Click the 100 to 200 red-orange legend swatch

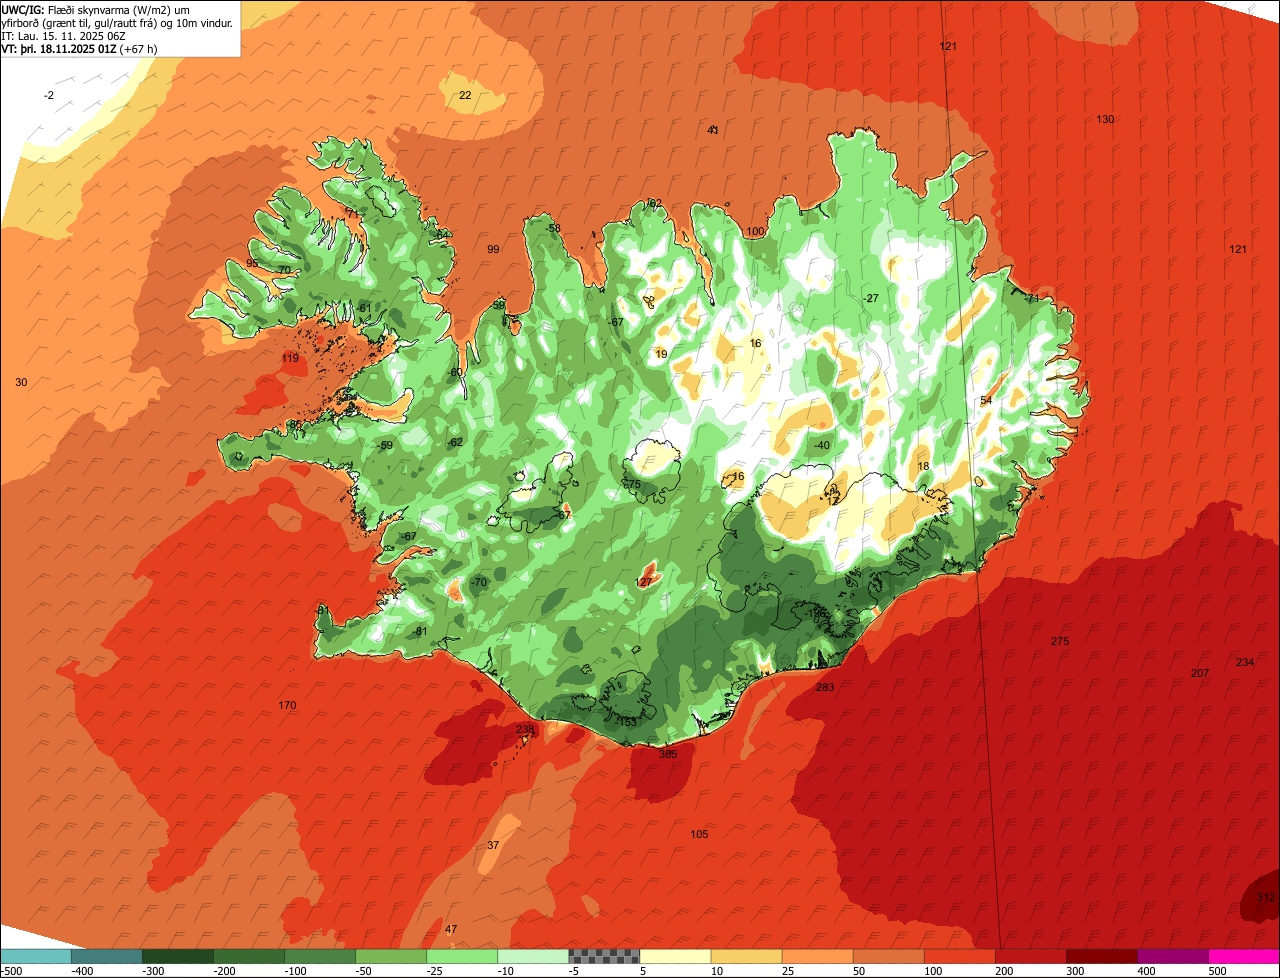(958, 956)
